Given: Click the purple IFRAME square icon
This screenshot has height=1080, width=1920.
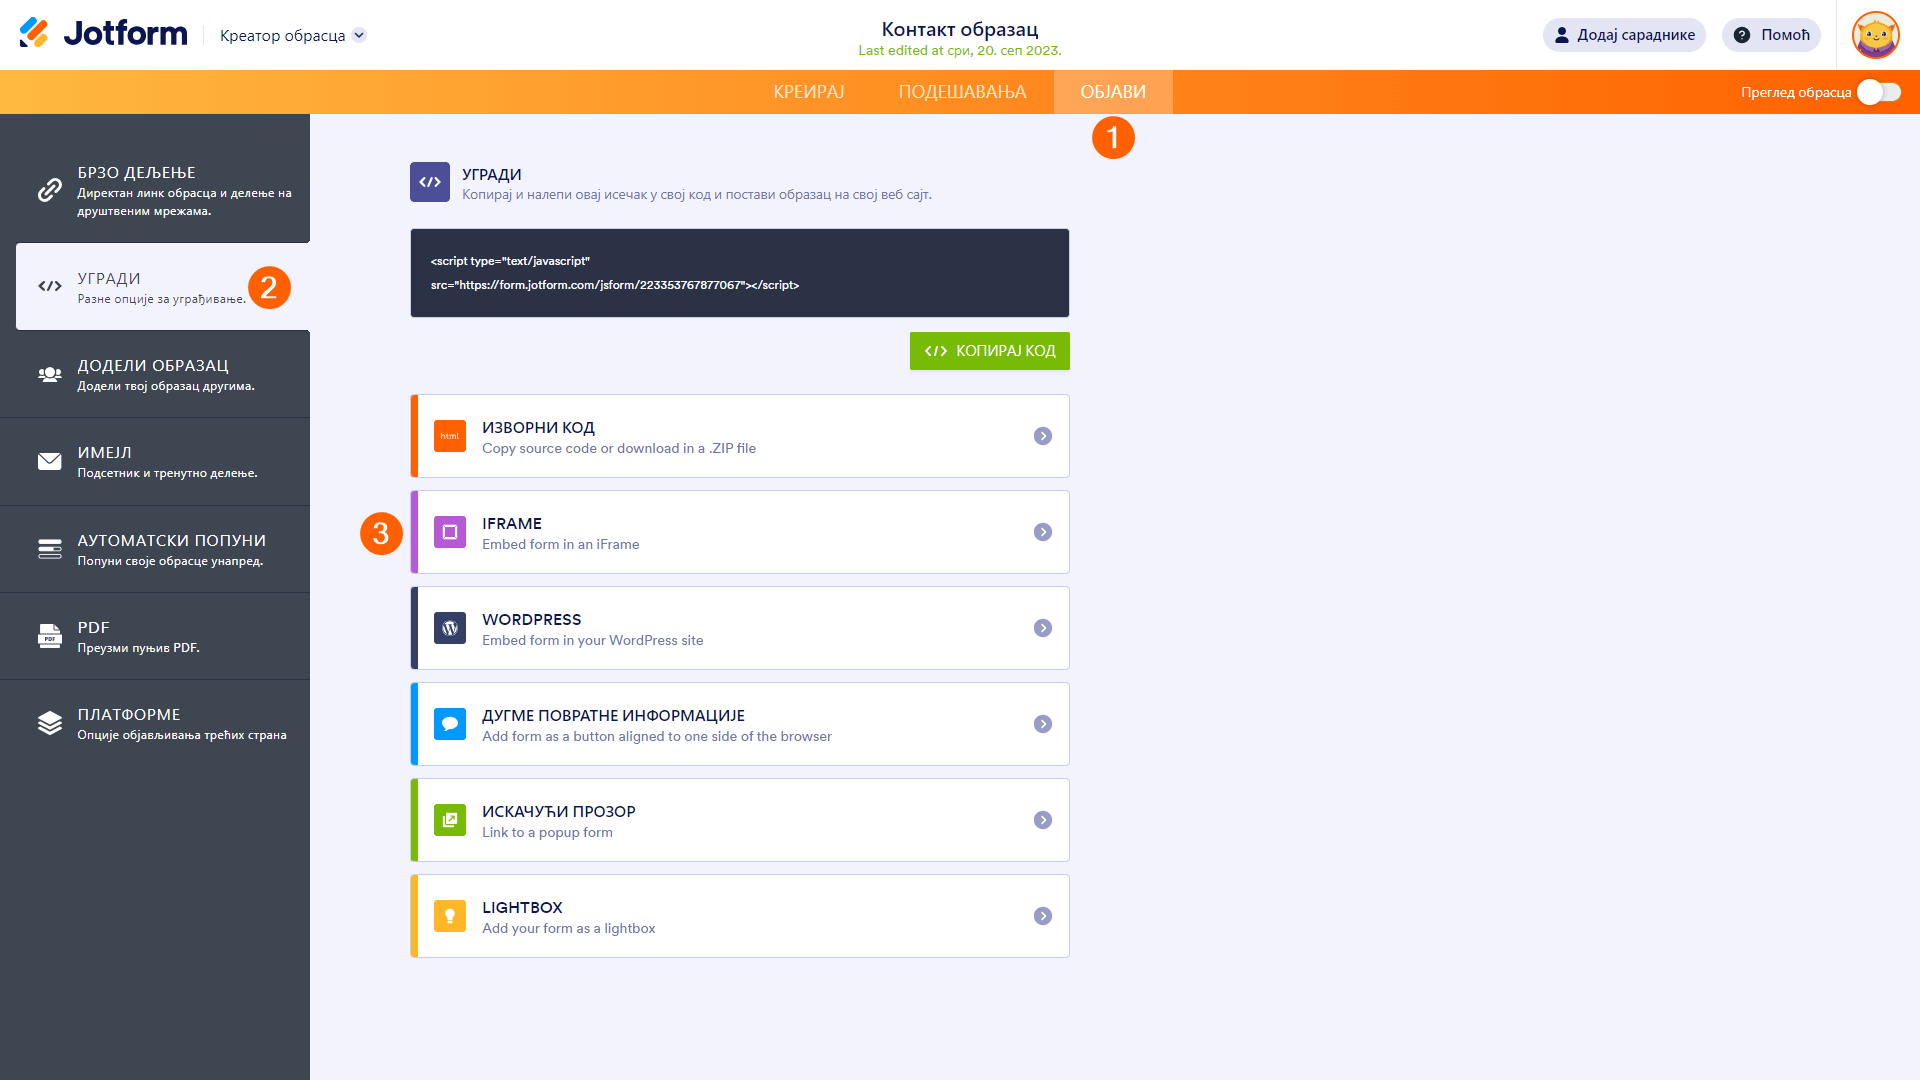Looking at the screenshot, I should pyautogui.click(x=450, y=532).
